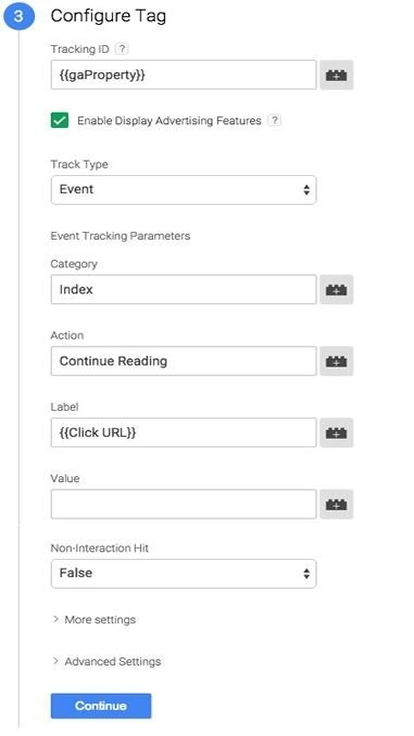Expand More settings section

click(94, 619)
